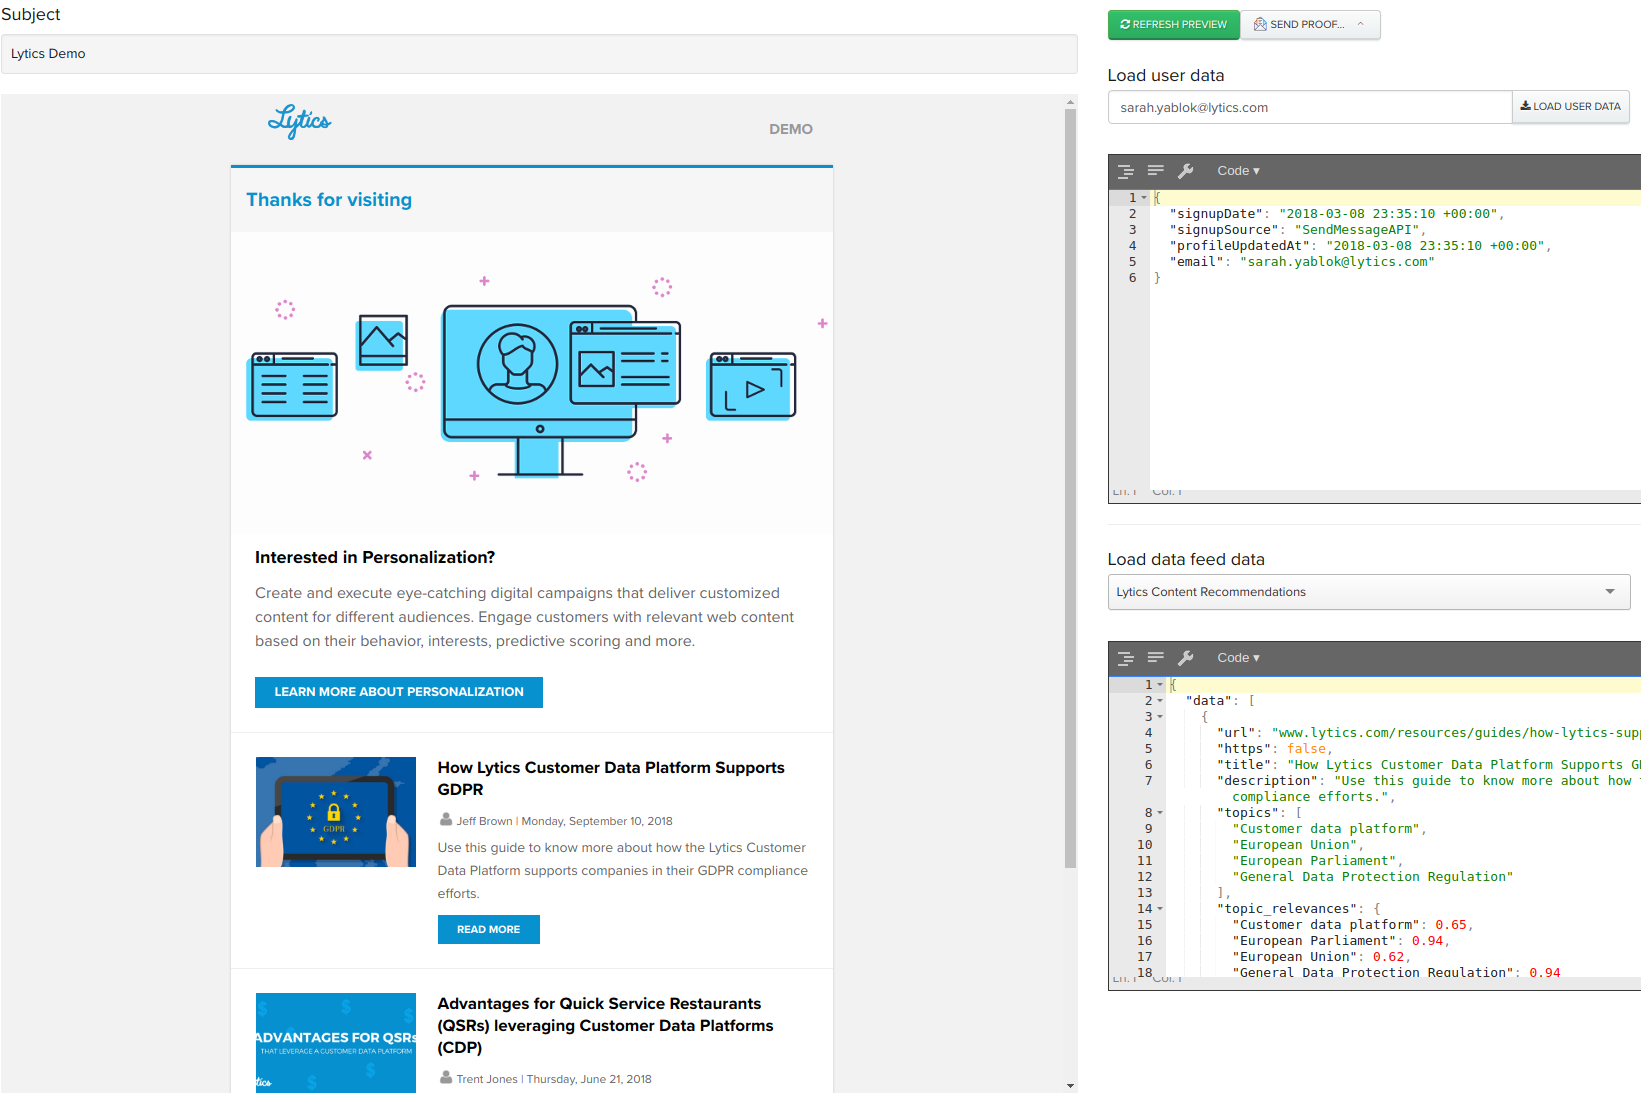Collapse the "data" array fold at line 2
Screen dimensions: 1641x1093
1160,701
